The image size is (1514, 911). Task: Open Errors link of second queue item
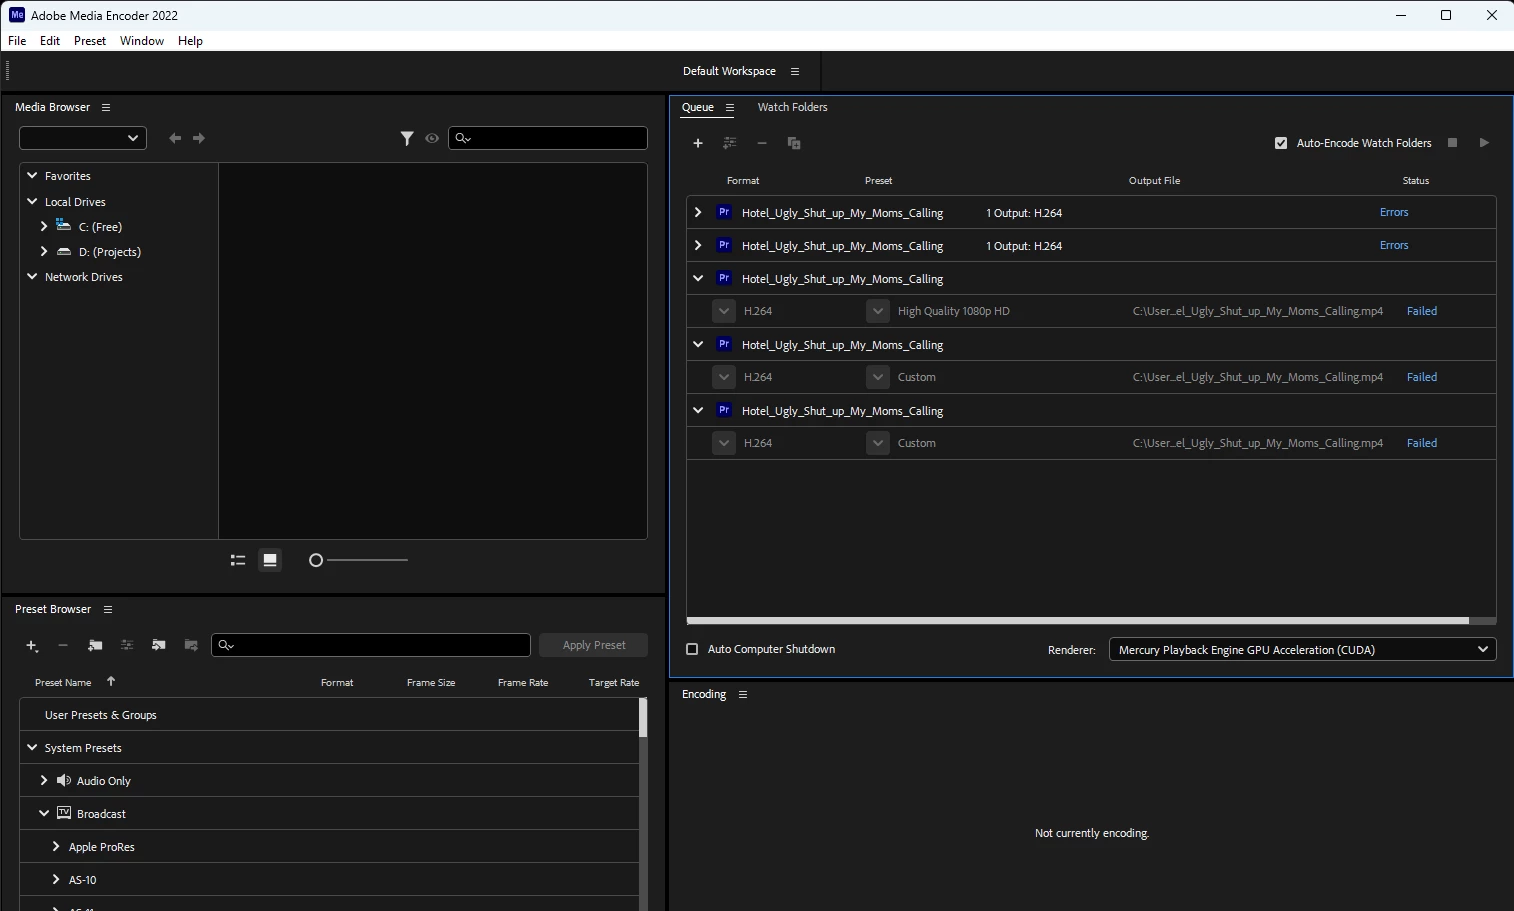pyautogui.click(x=1394, y=245)
